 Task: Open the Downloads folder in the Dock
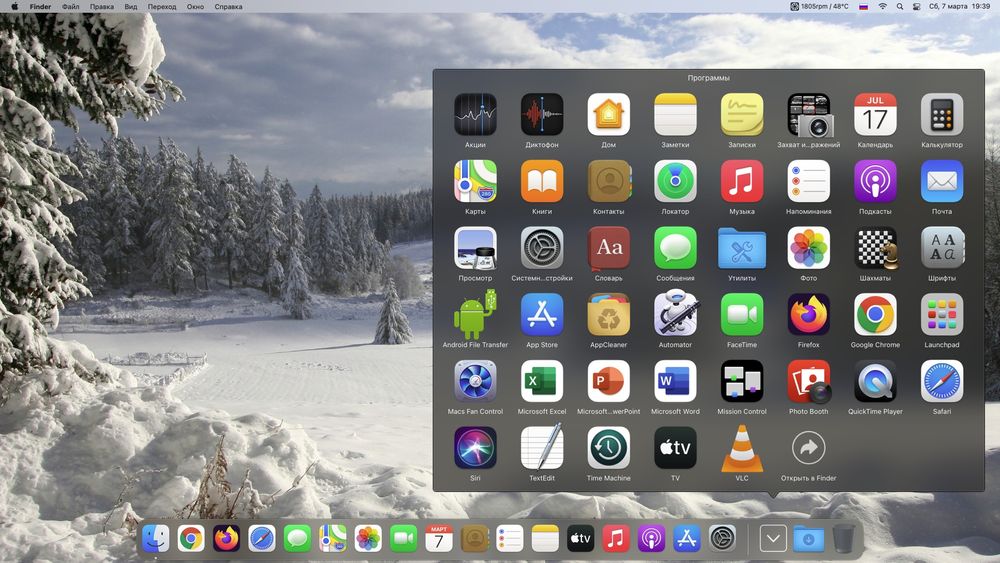pos(808,539)
